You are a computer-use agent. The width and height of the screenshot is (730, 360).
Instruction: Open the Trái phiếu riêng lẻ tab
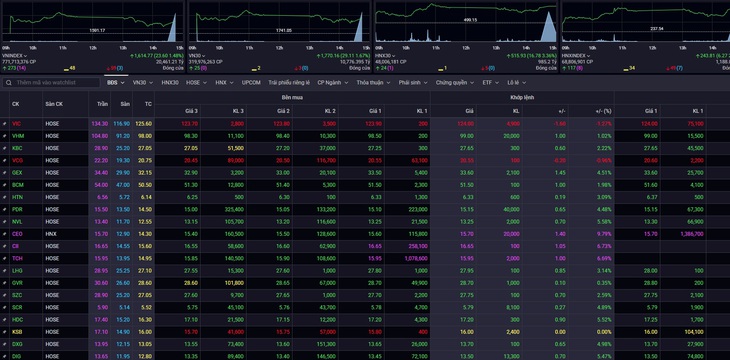(289, 82)
